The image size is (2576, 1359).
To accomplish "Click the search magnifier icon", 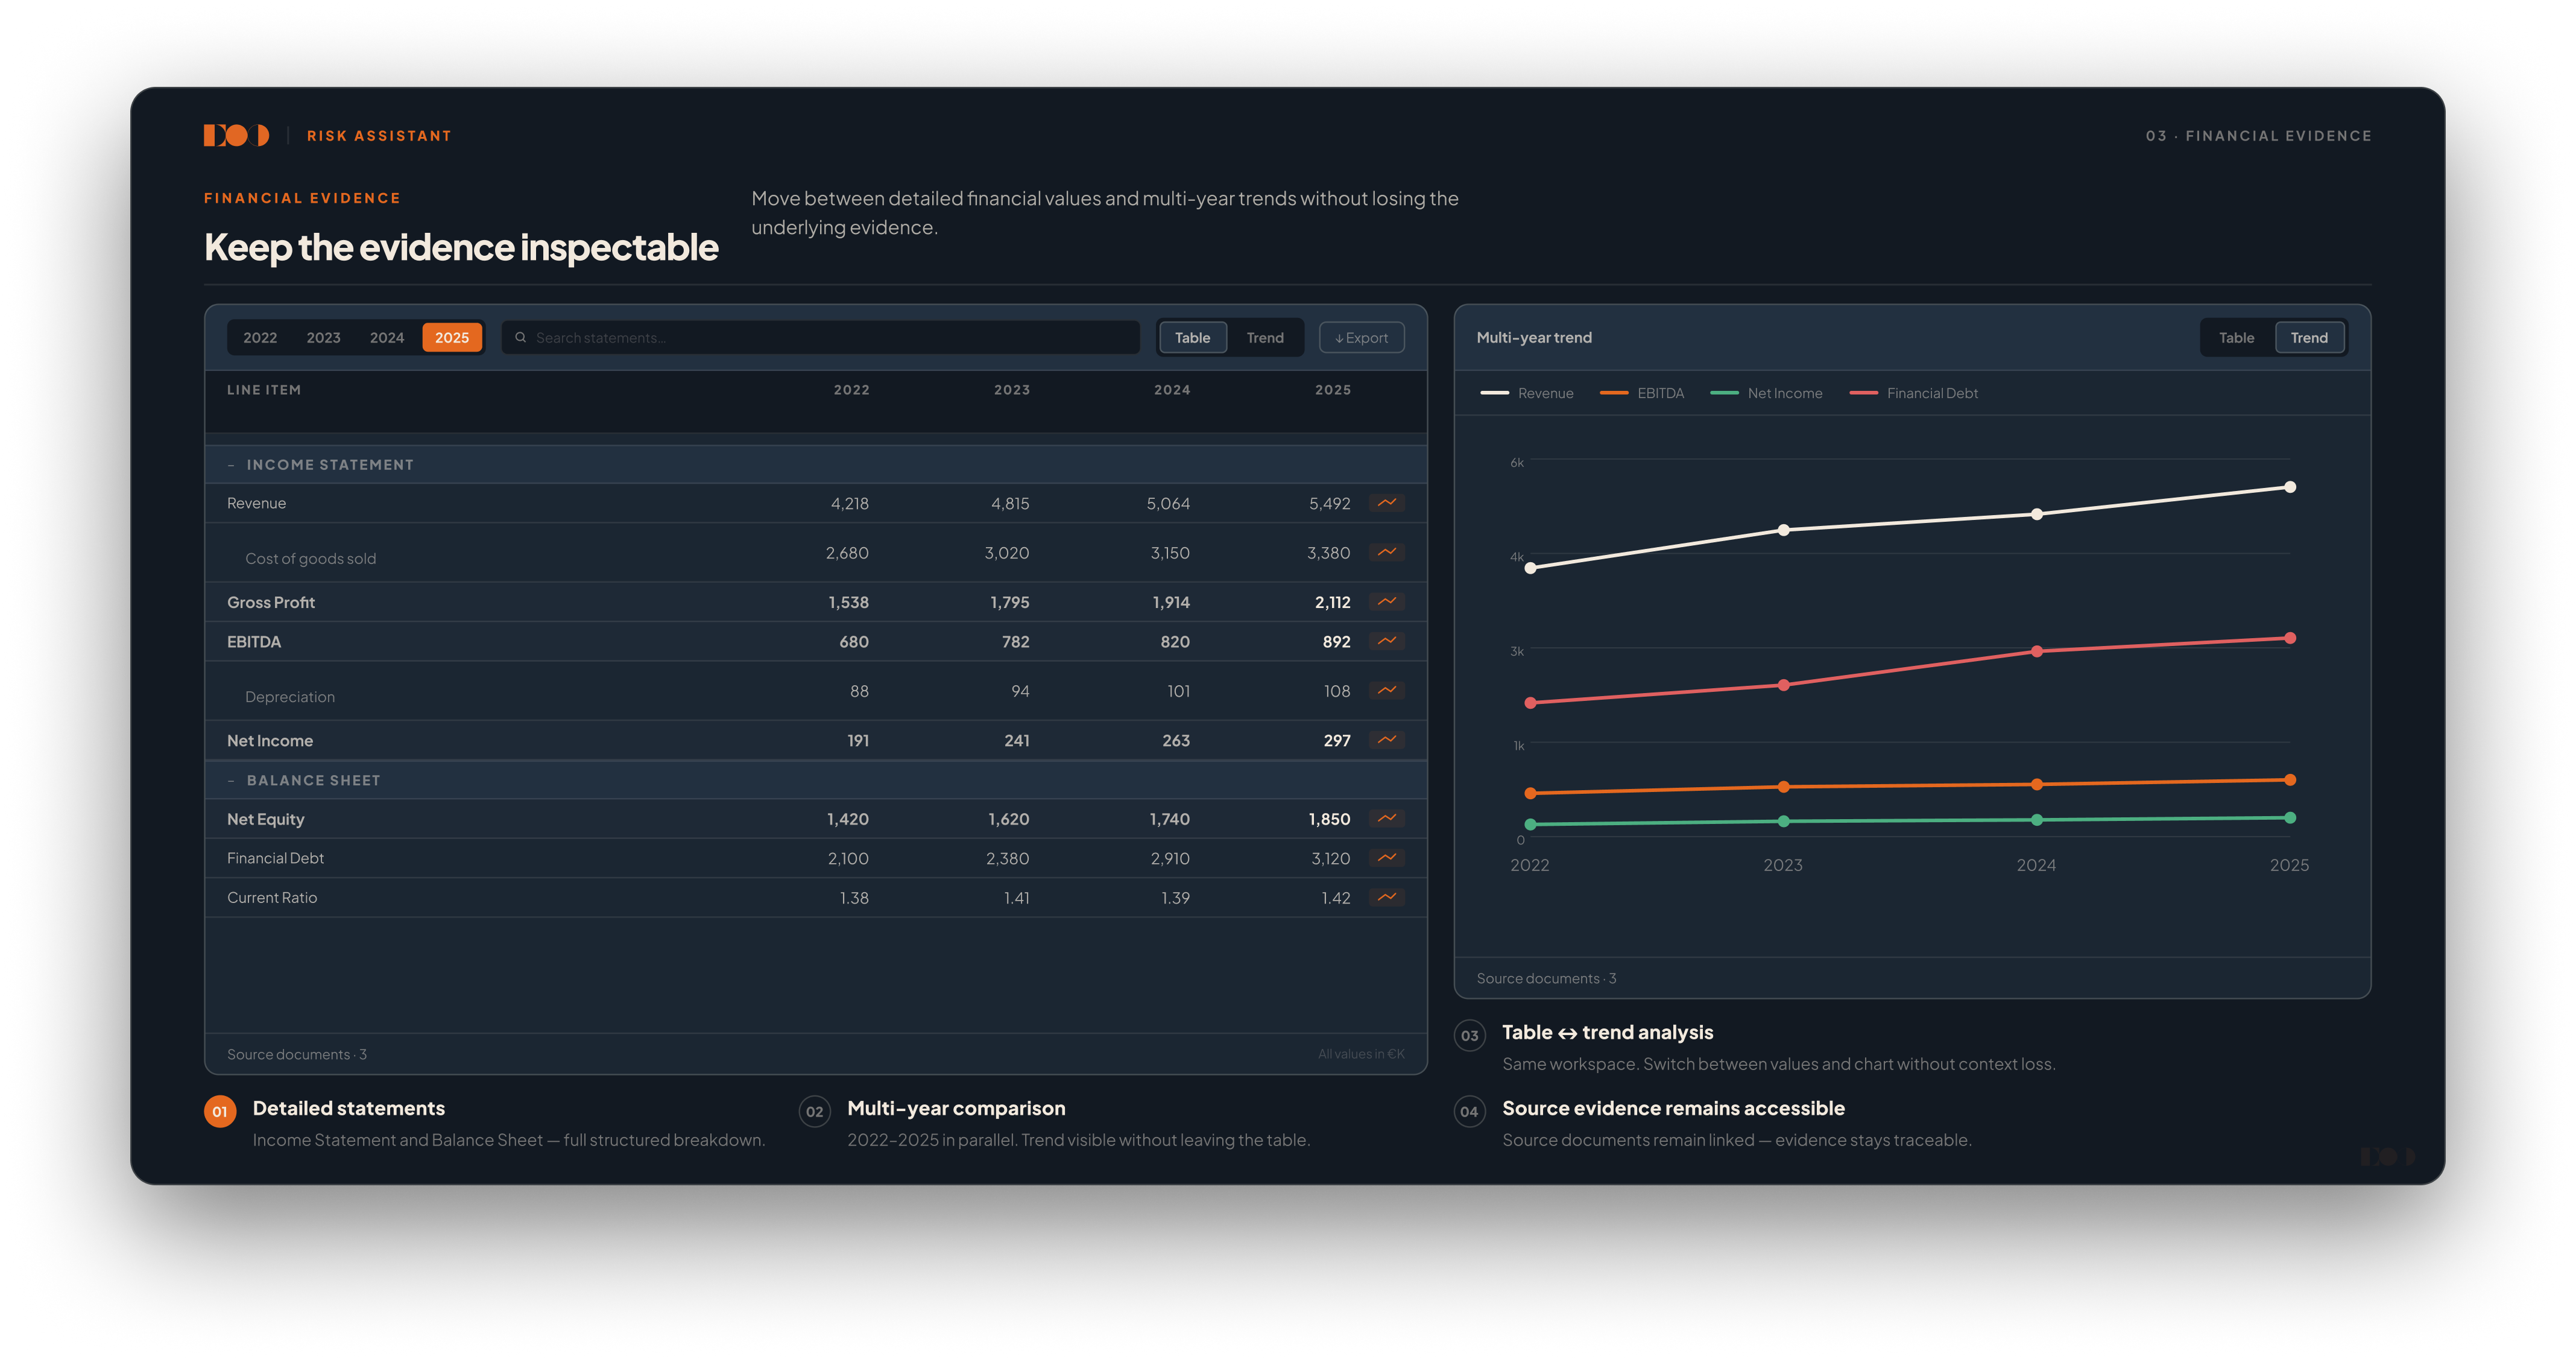I will click(520, 338).
